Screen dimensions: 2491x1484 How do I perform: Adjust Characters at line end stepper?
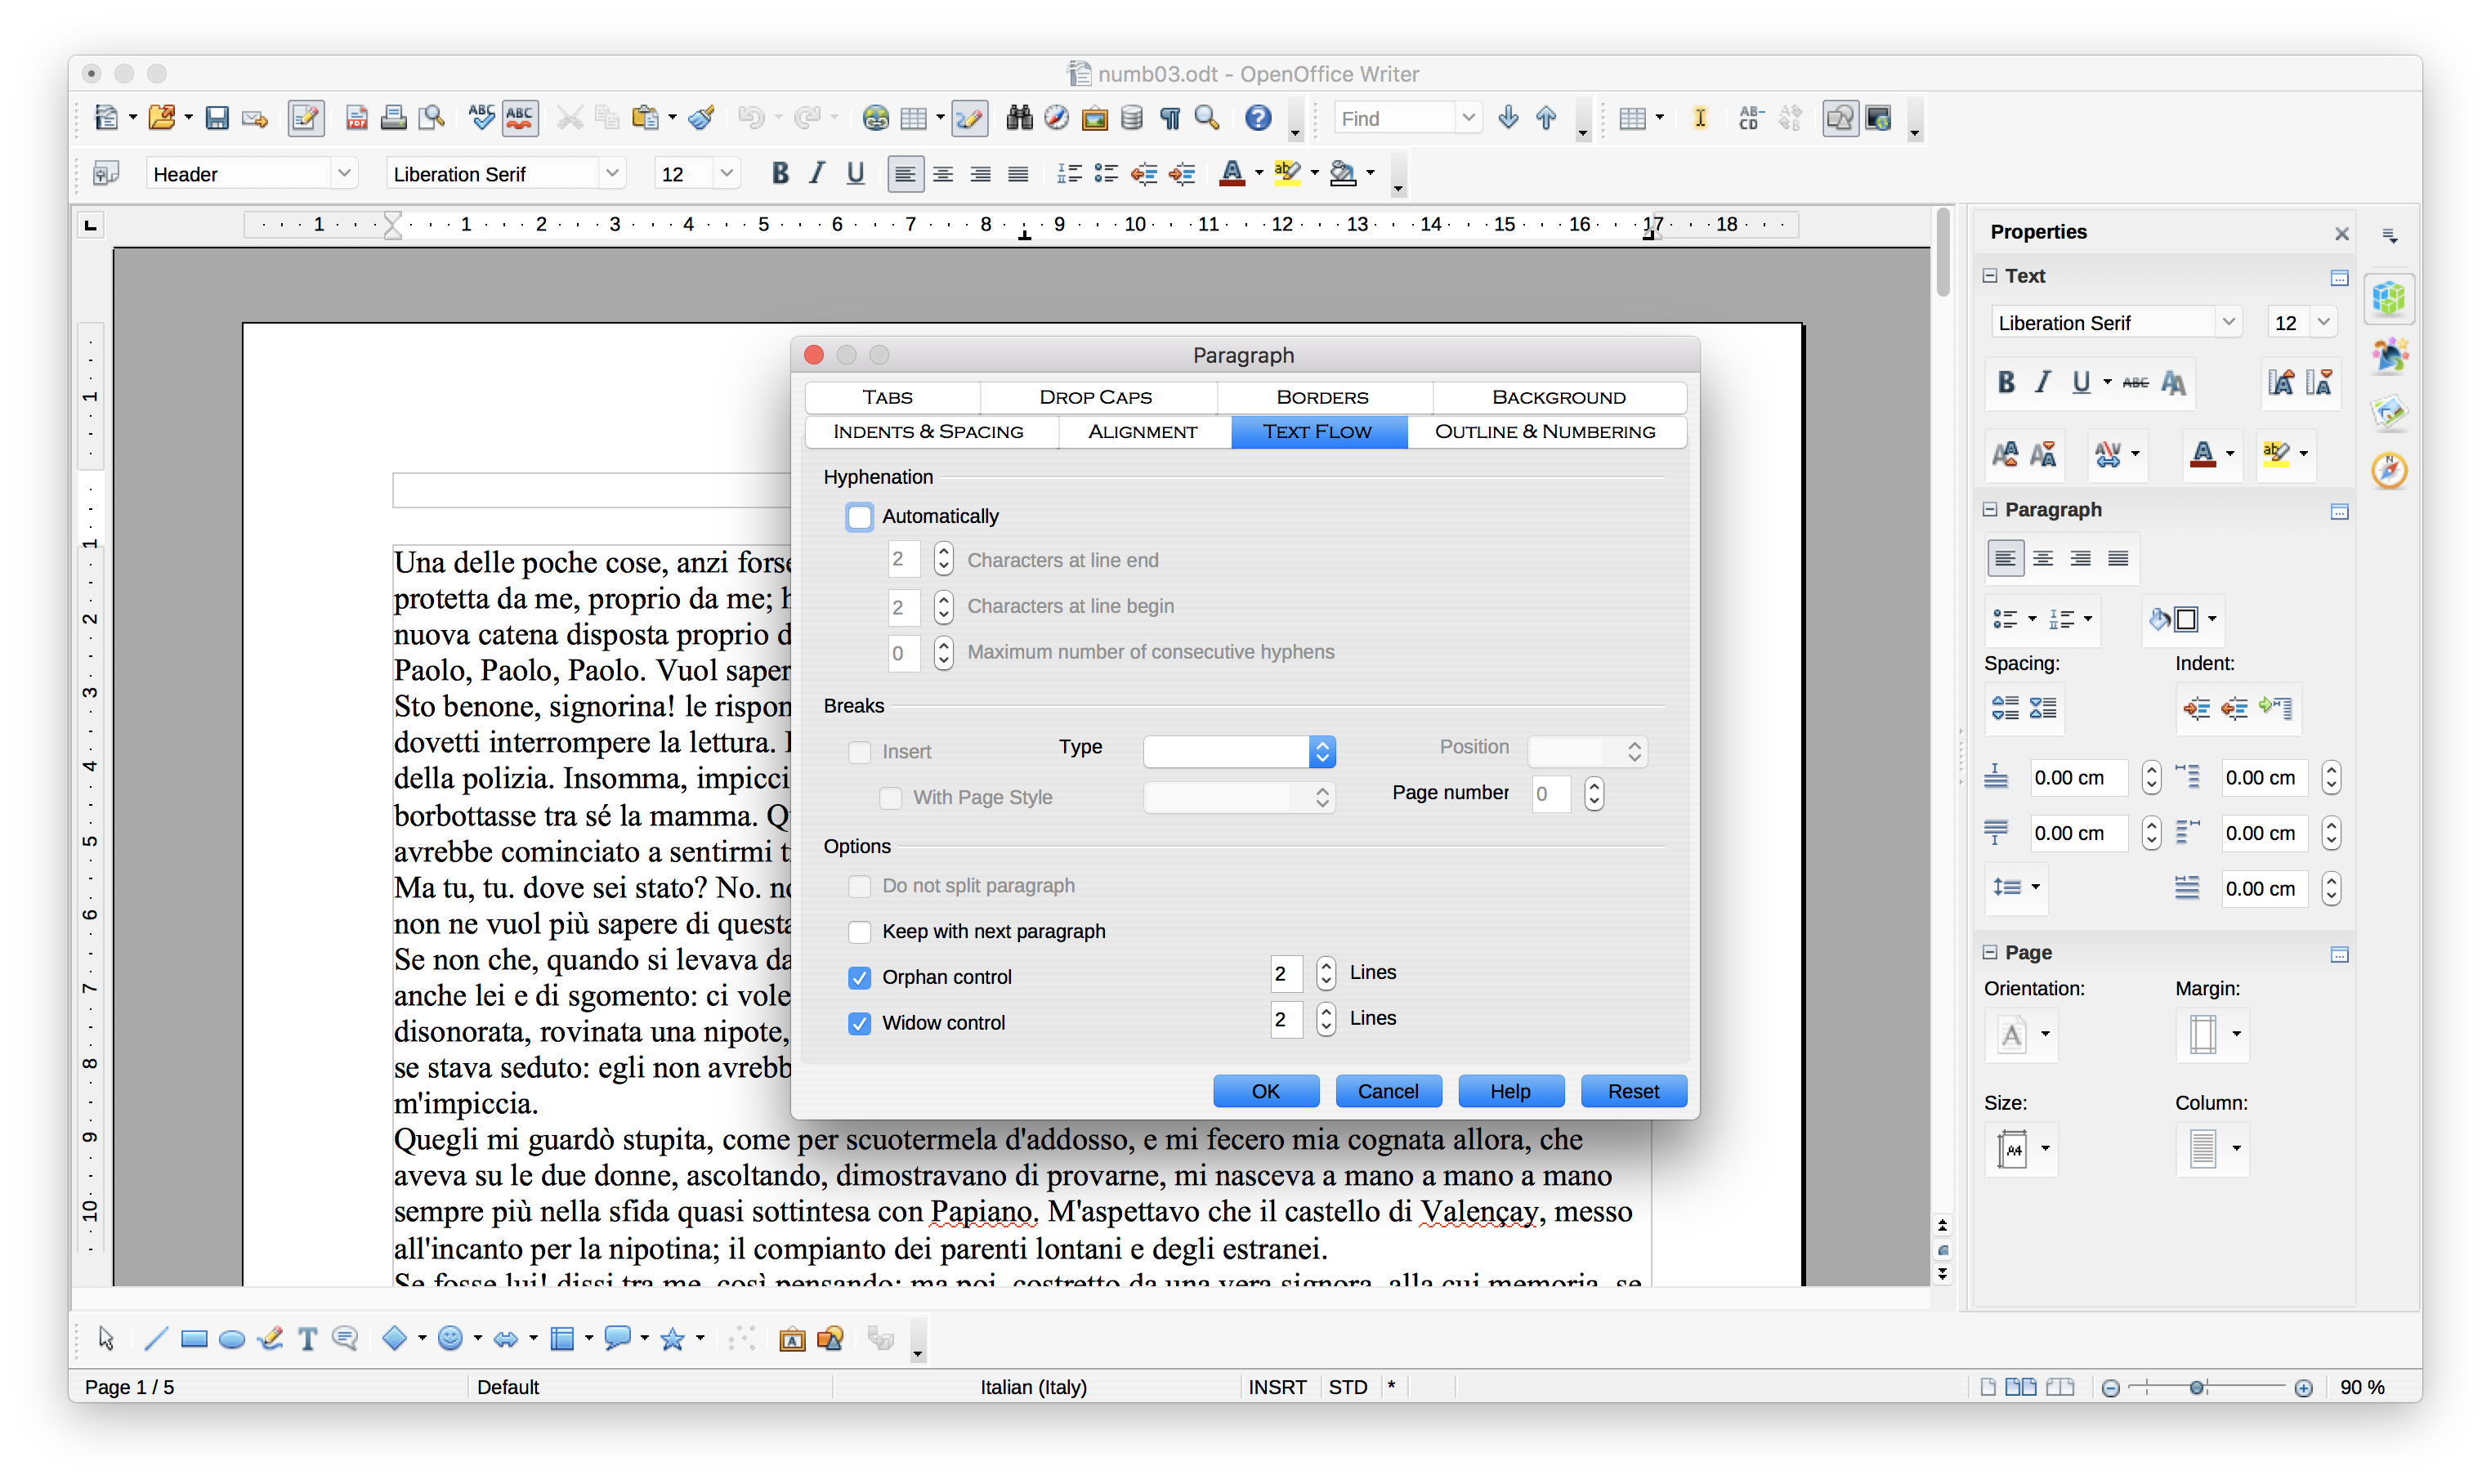pos(946,560)
